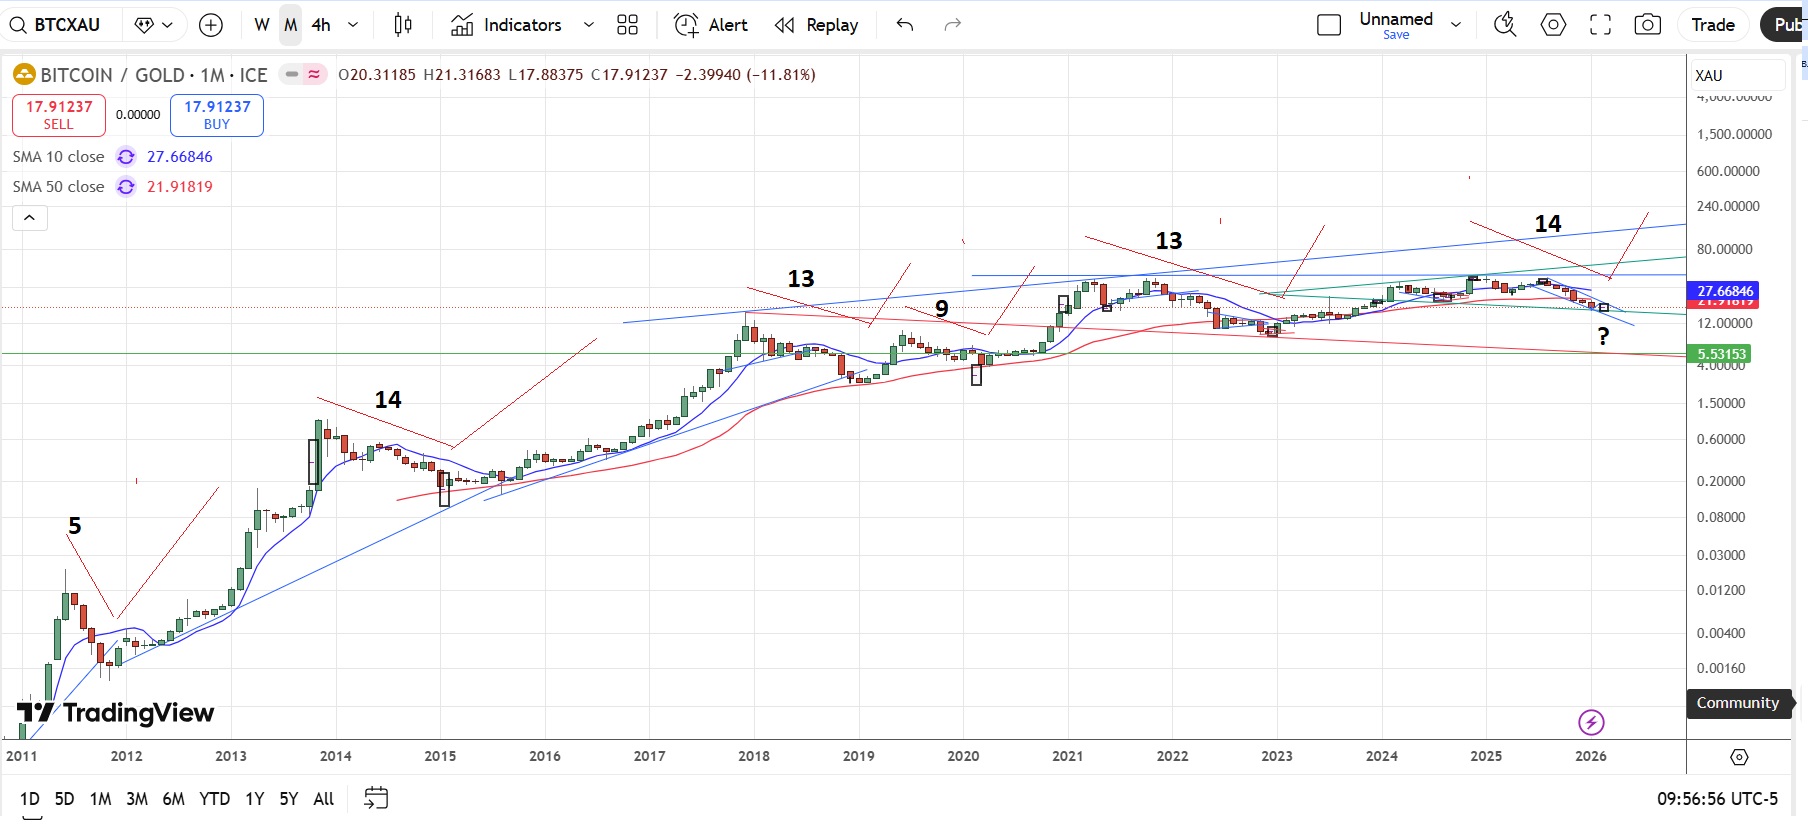
Task: Click the undo arrow
Action: coord(905,25)
